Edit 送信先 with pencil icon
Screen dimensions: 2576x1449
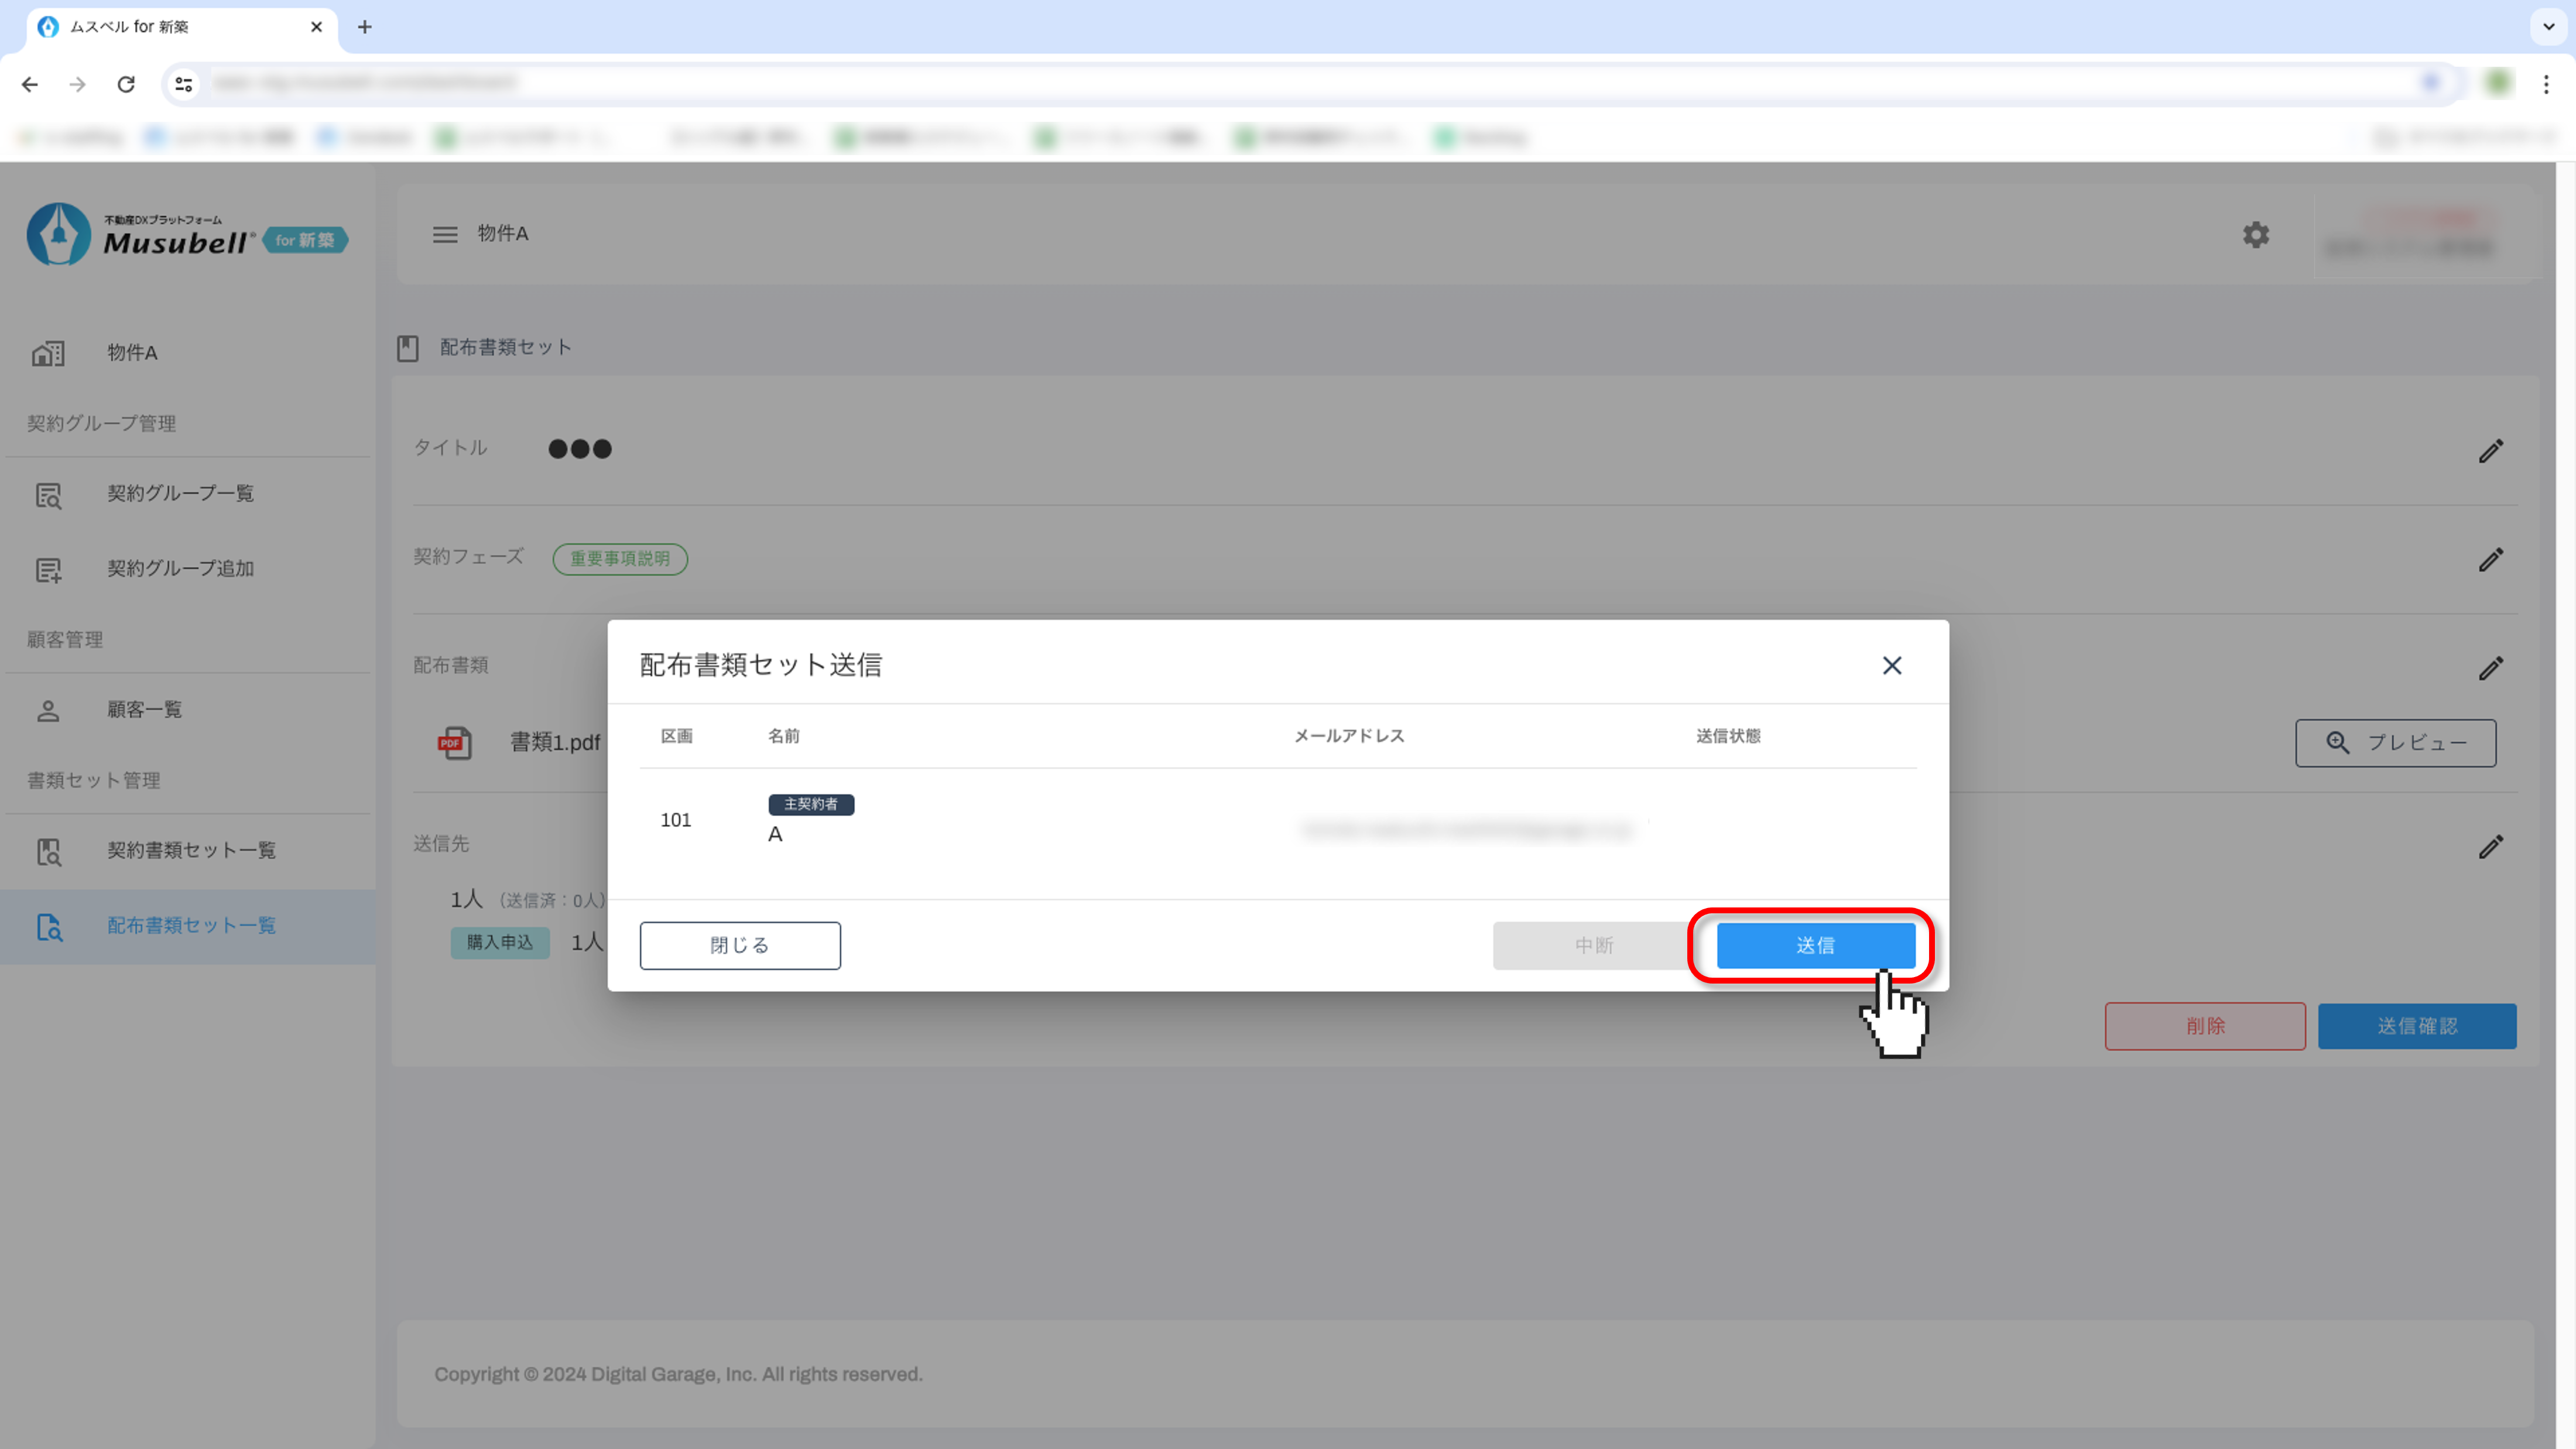tap(2490, 847)
